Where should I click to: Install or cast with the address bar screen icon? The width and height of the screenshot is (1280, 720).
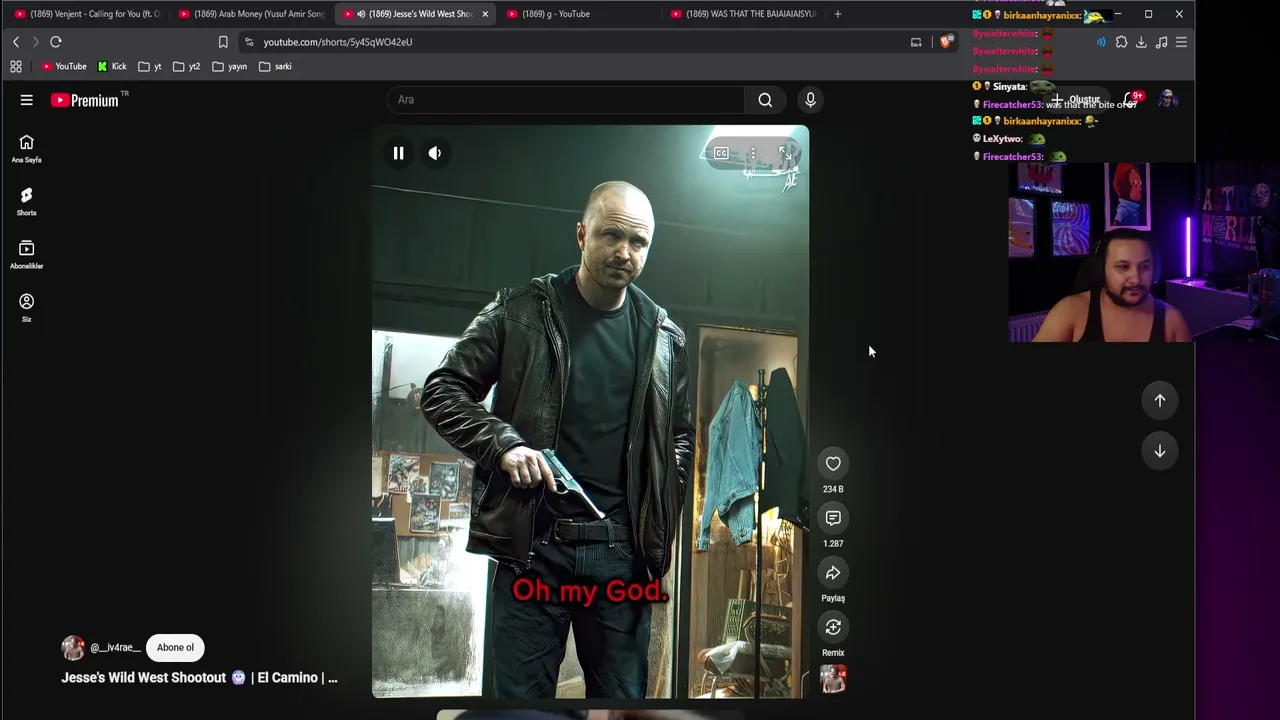916,42
